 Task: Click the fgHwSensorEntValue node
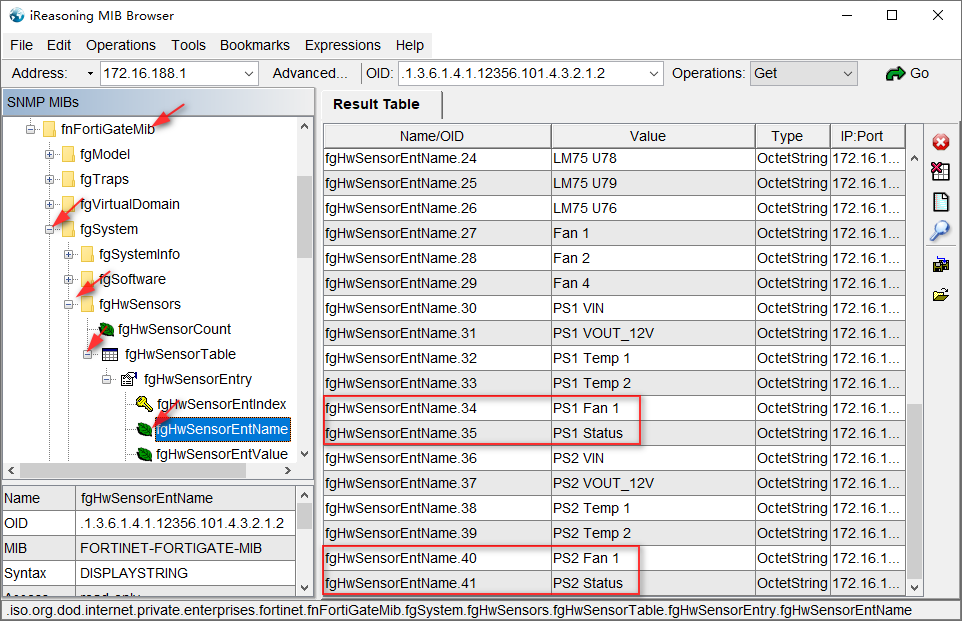[220, 454]
